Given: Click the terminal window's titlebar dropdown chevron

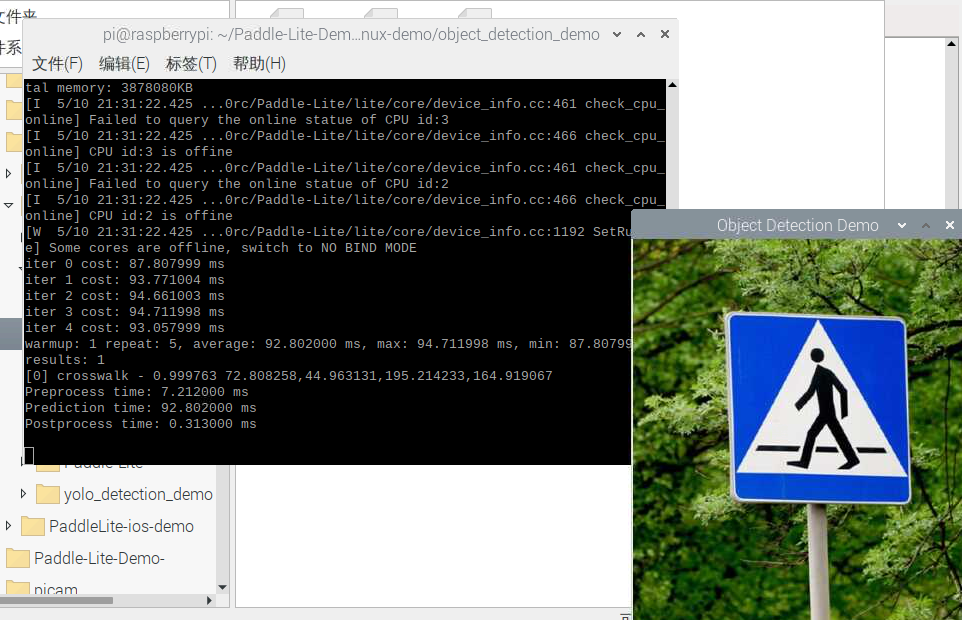Looking at the screenshot, I should click(x=617, y=34).
